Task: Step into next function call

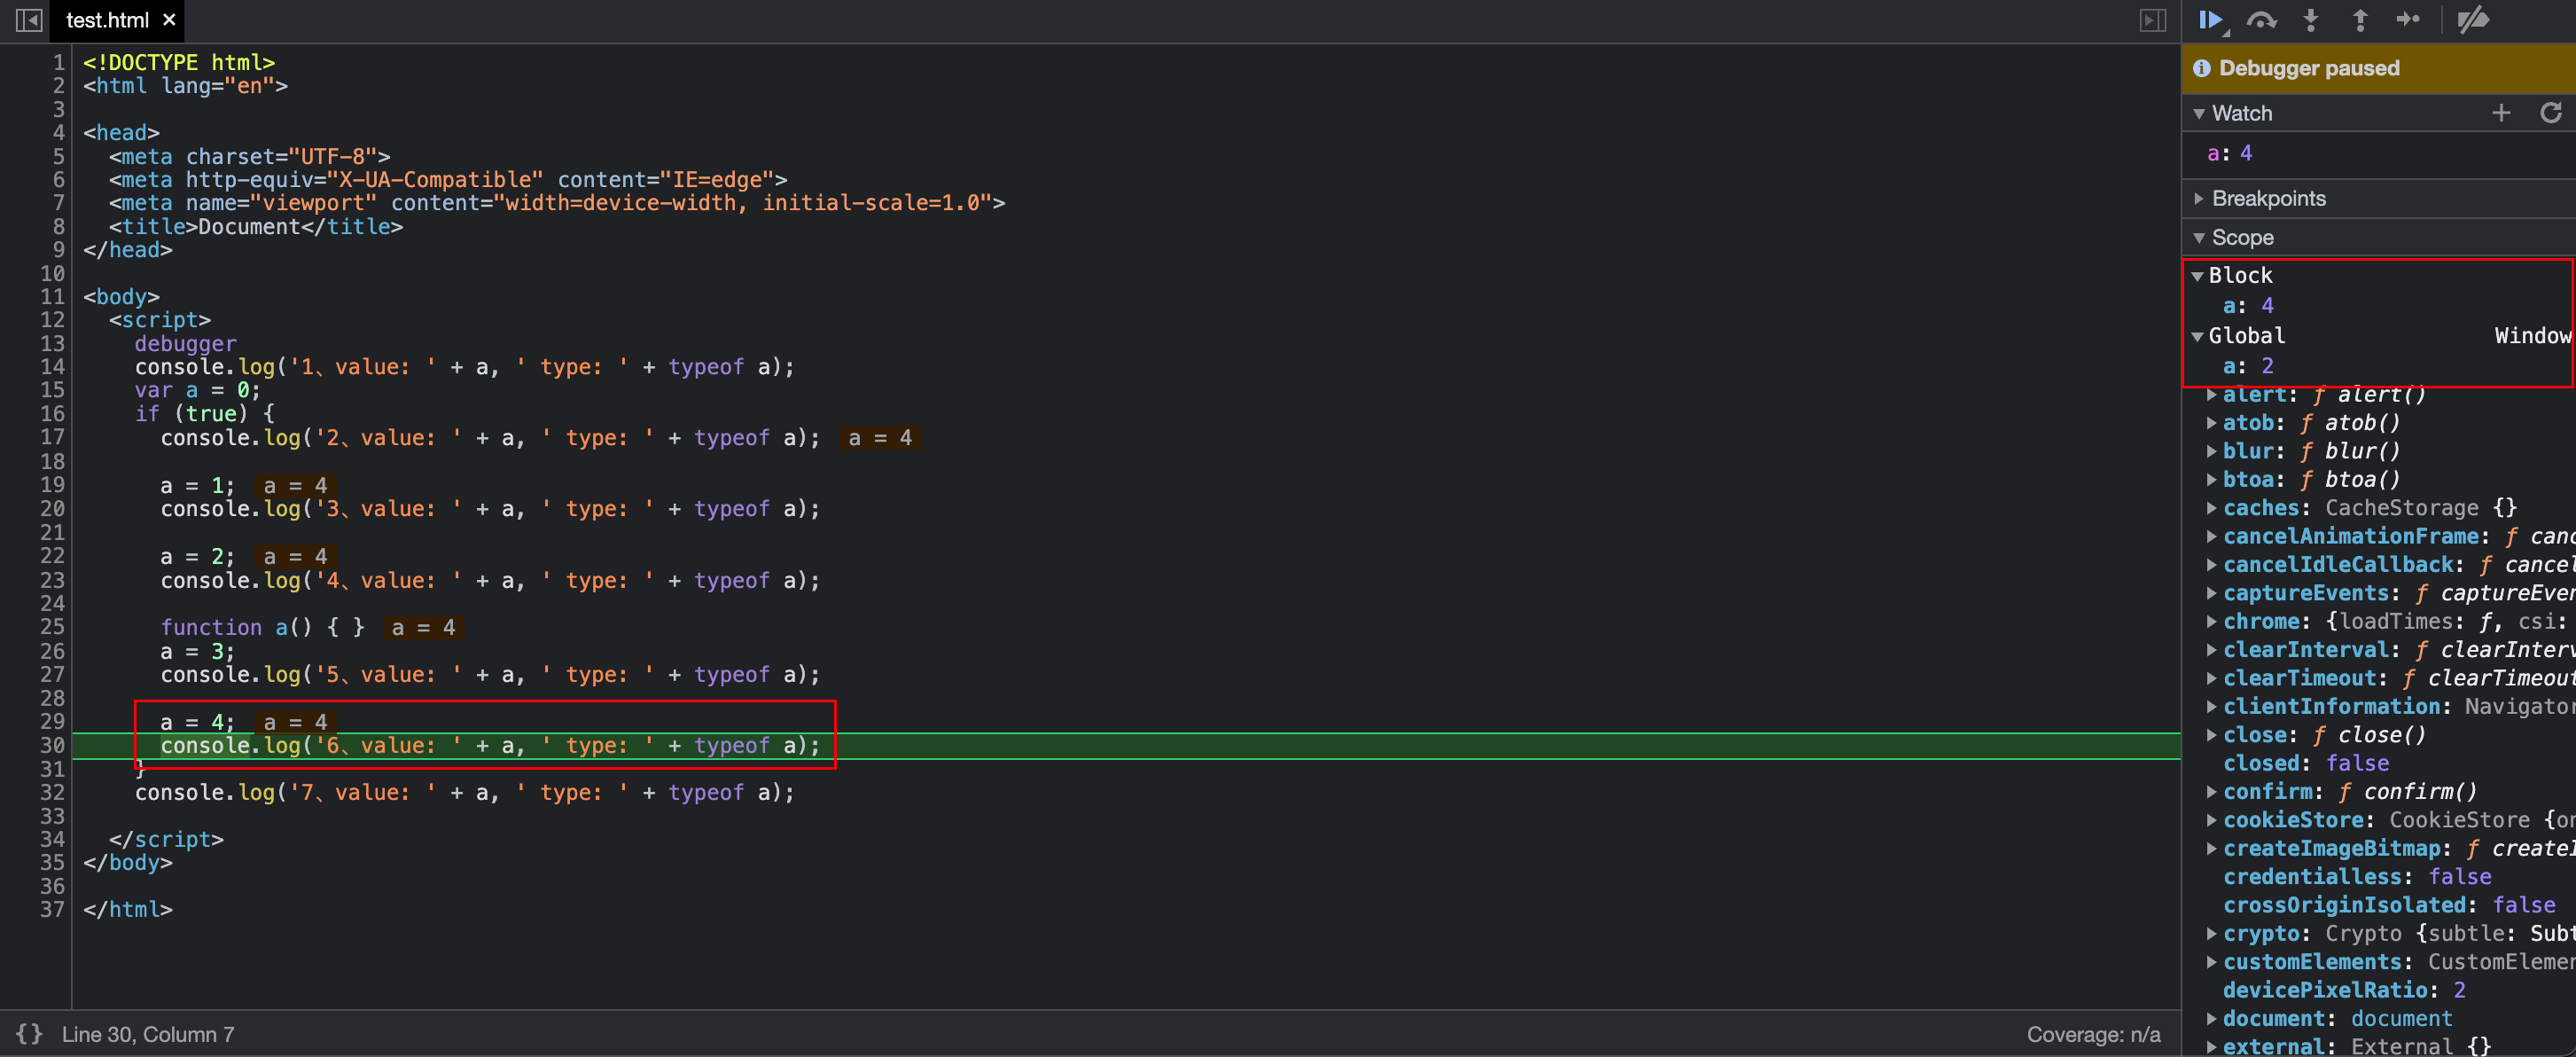Action: coord(2311,20)
